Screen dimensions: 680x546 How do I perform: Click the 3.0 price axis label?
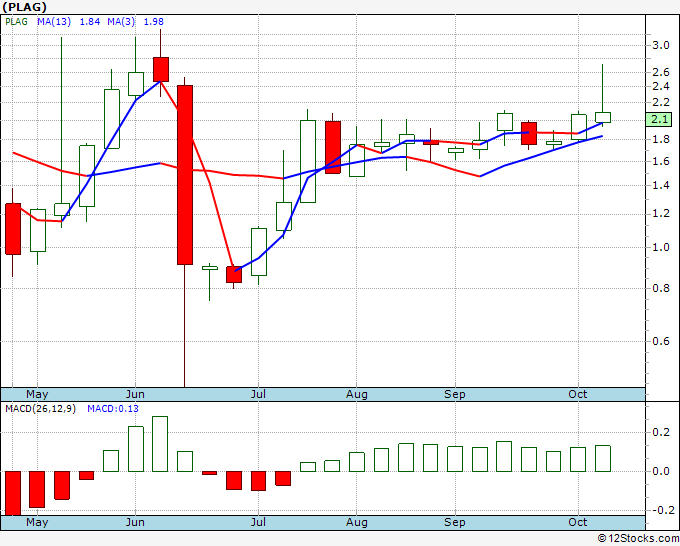click(x=661, y=46)
